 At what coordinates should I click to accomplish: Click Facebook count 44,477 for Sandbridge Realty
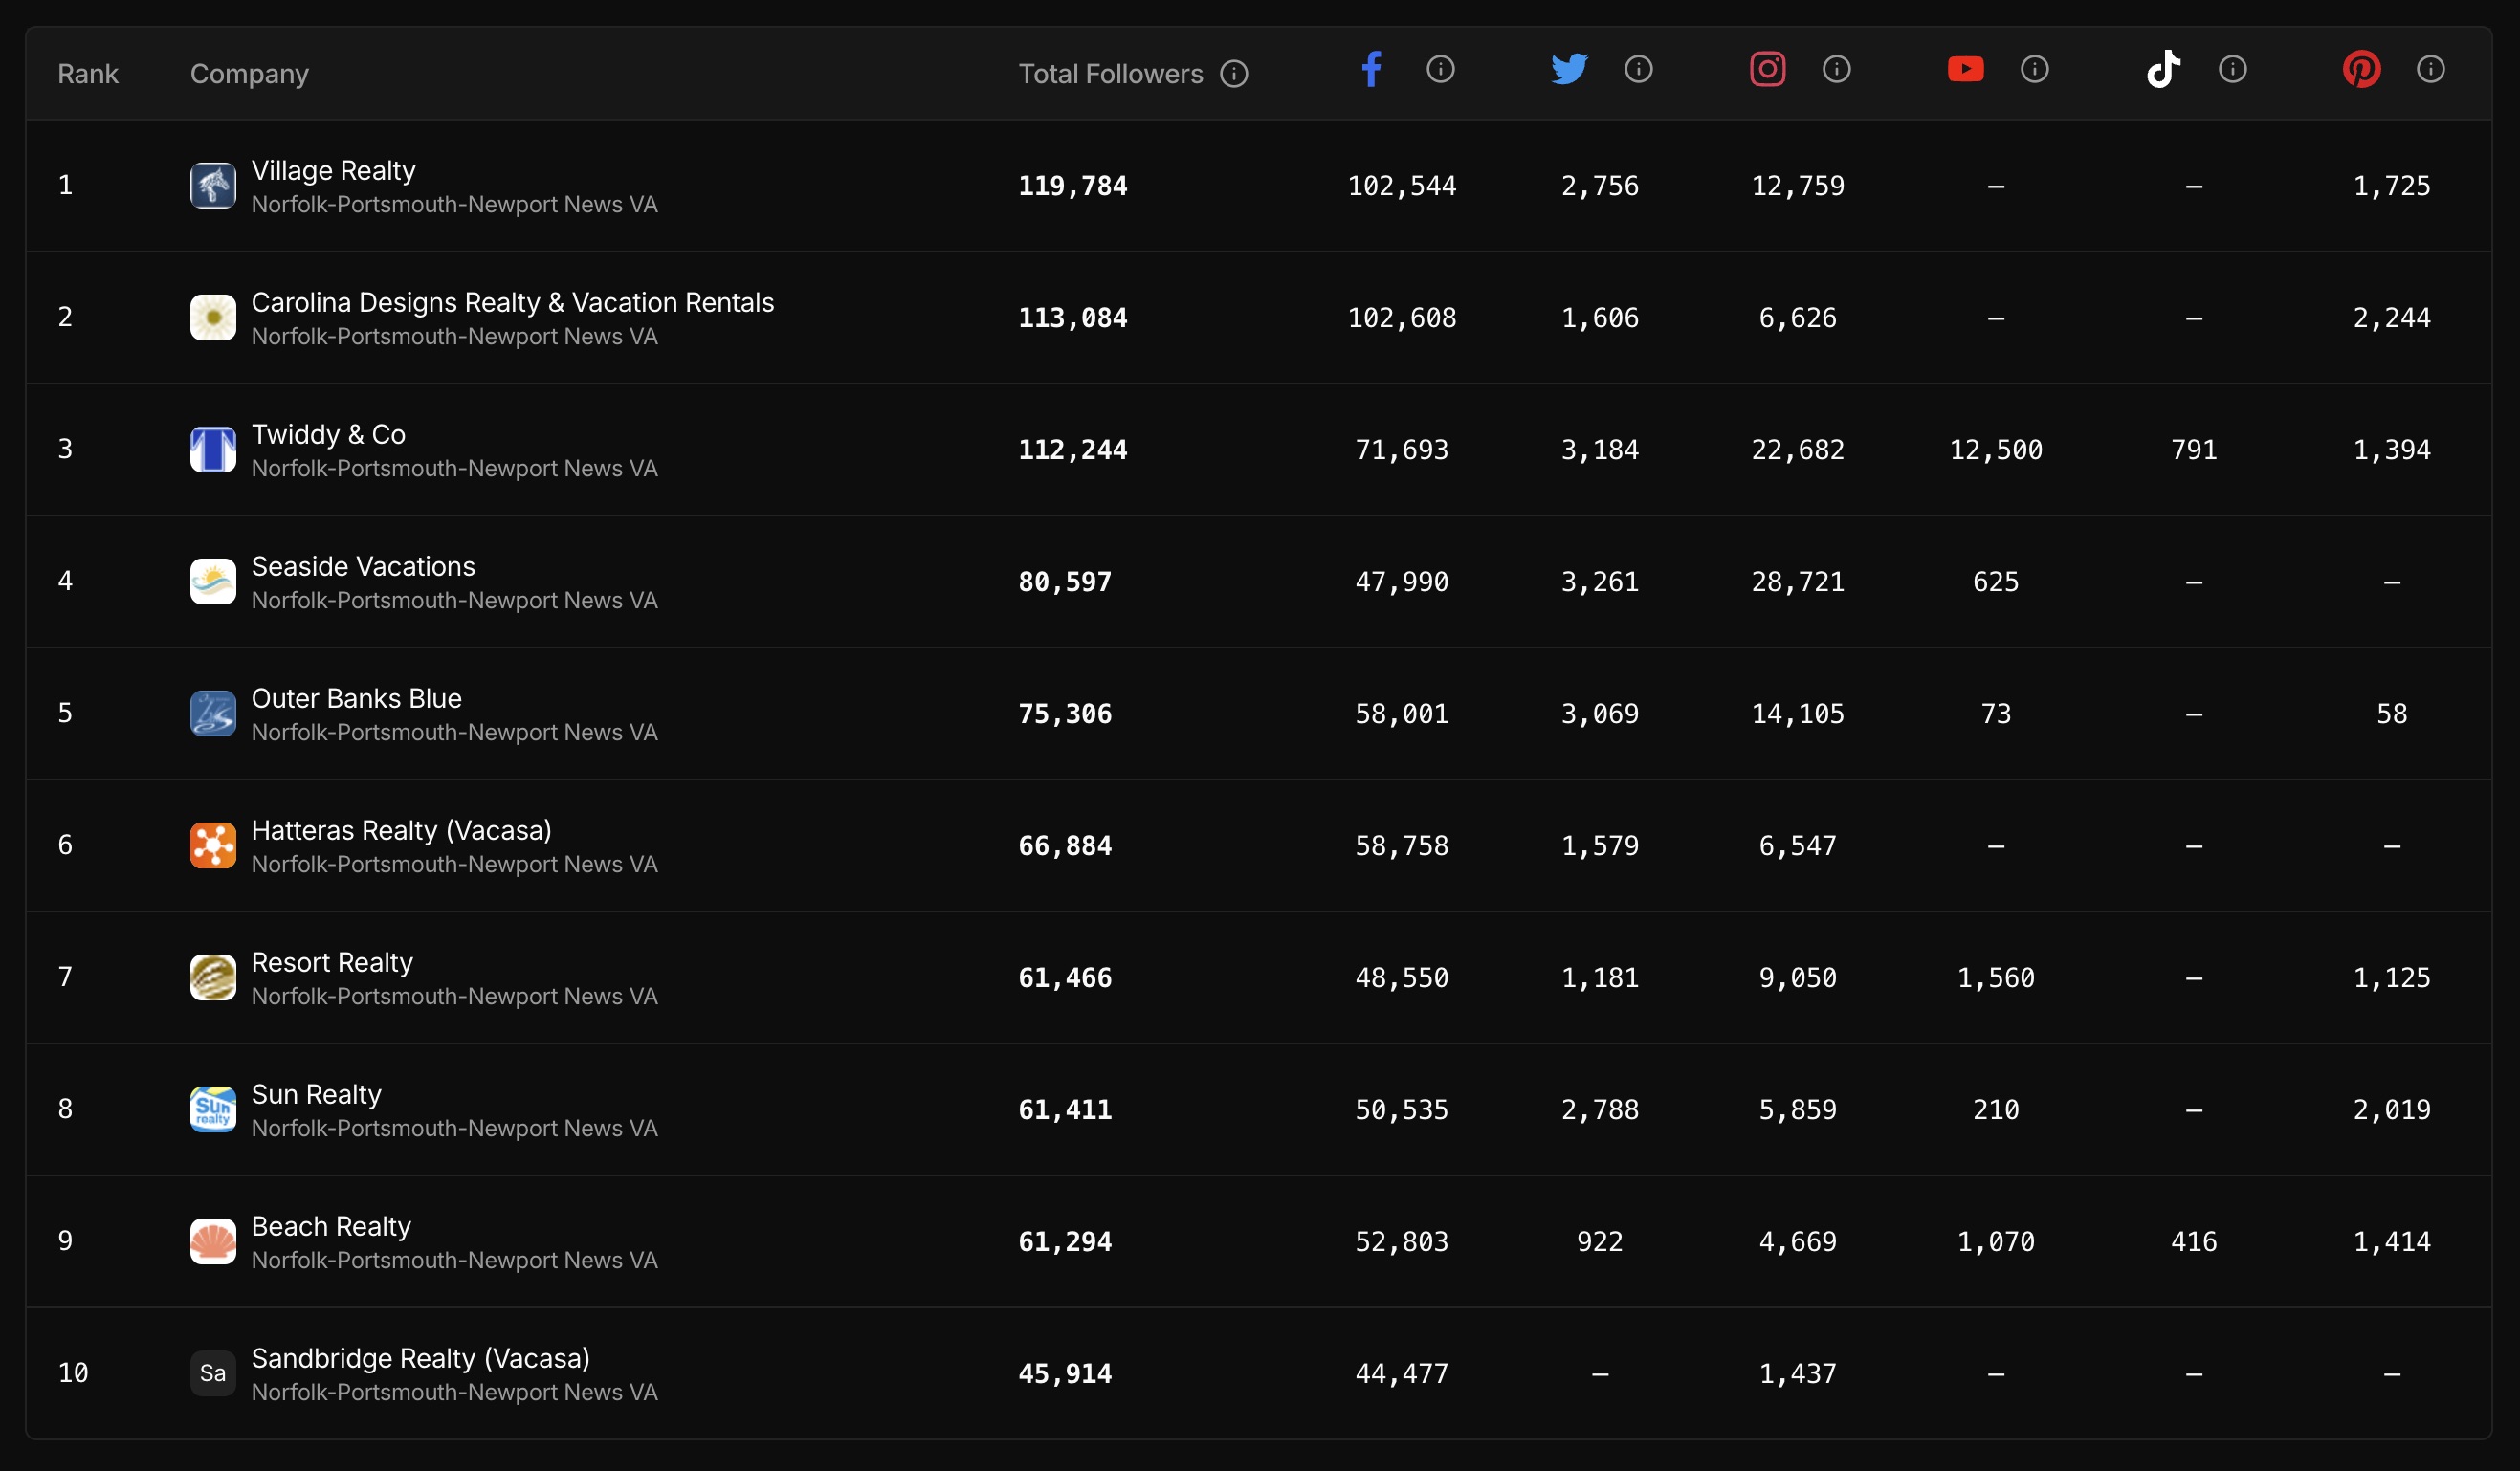(x=1402, y=1374)
